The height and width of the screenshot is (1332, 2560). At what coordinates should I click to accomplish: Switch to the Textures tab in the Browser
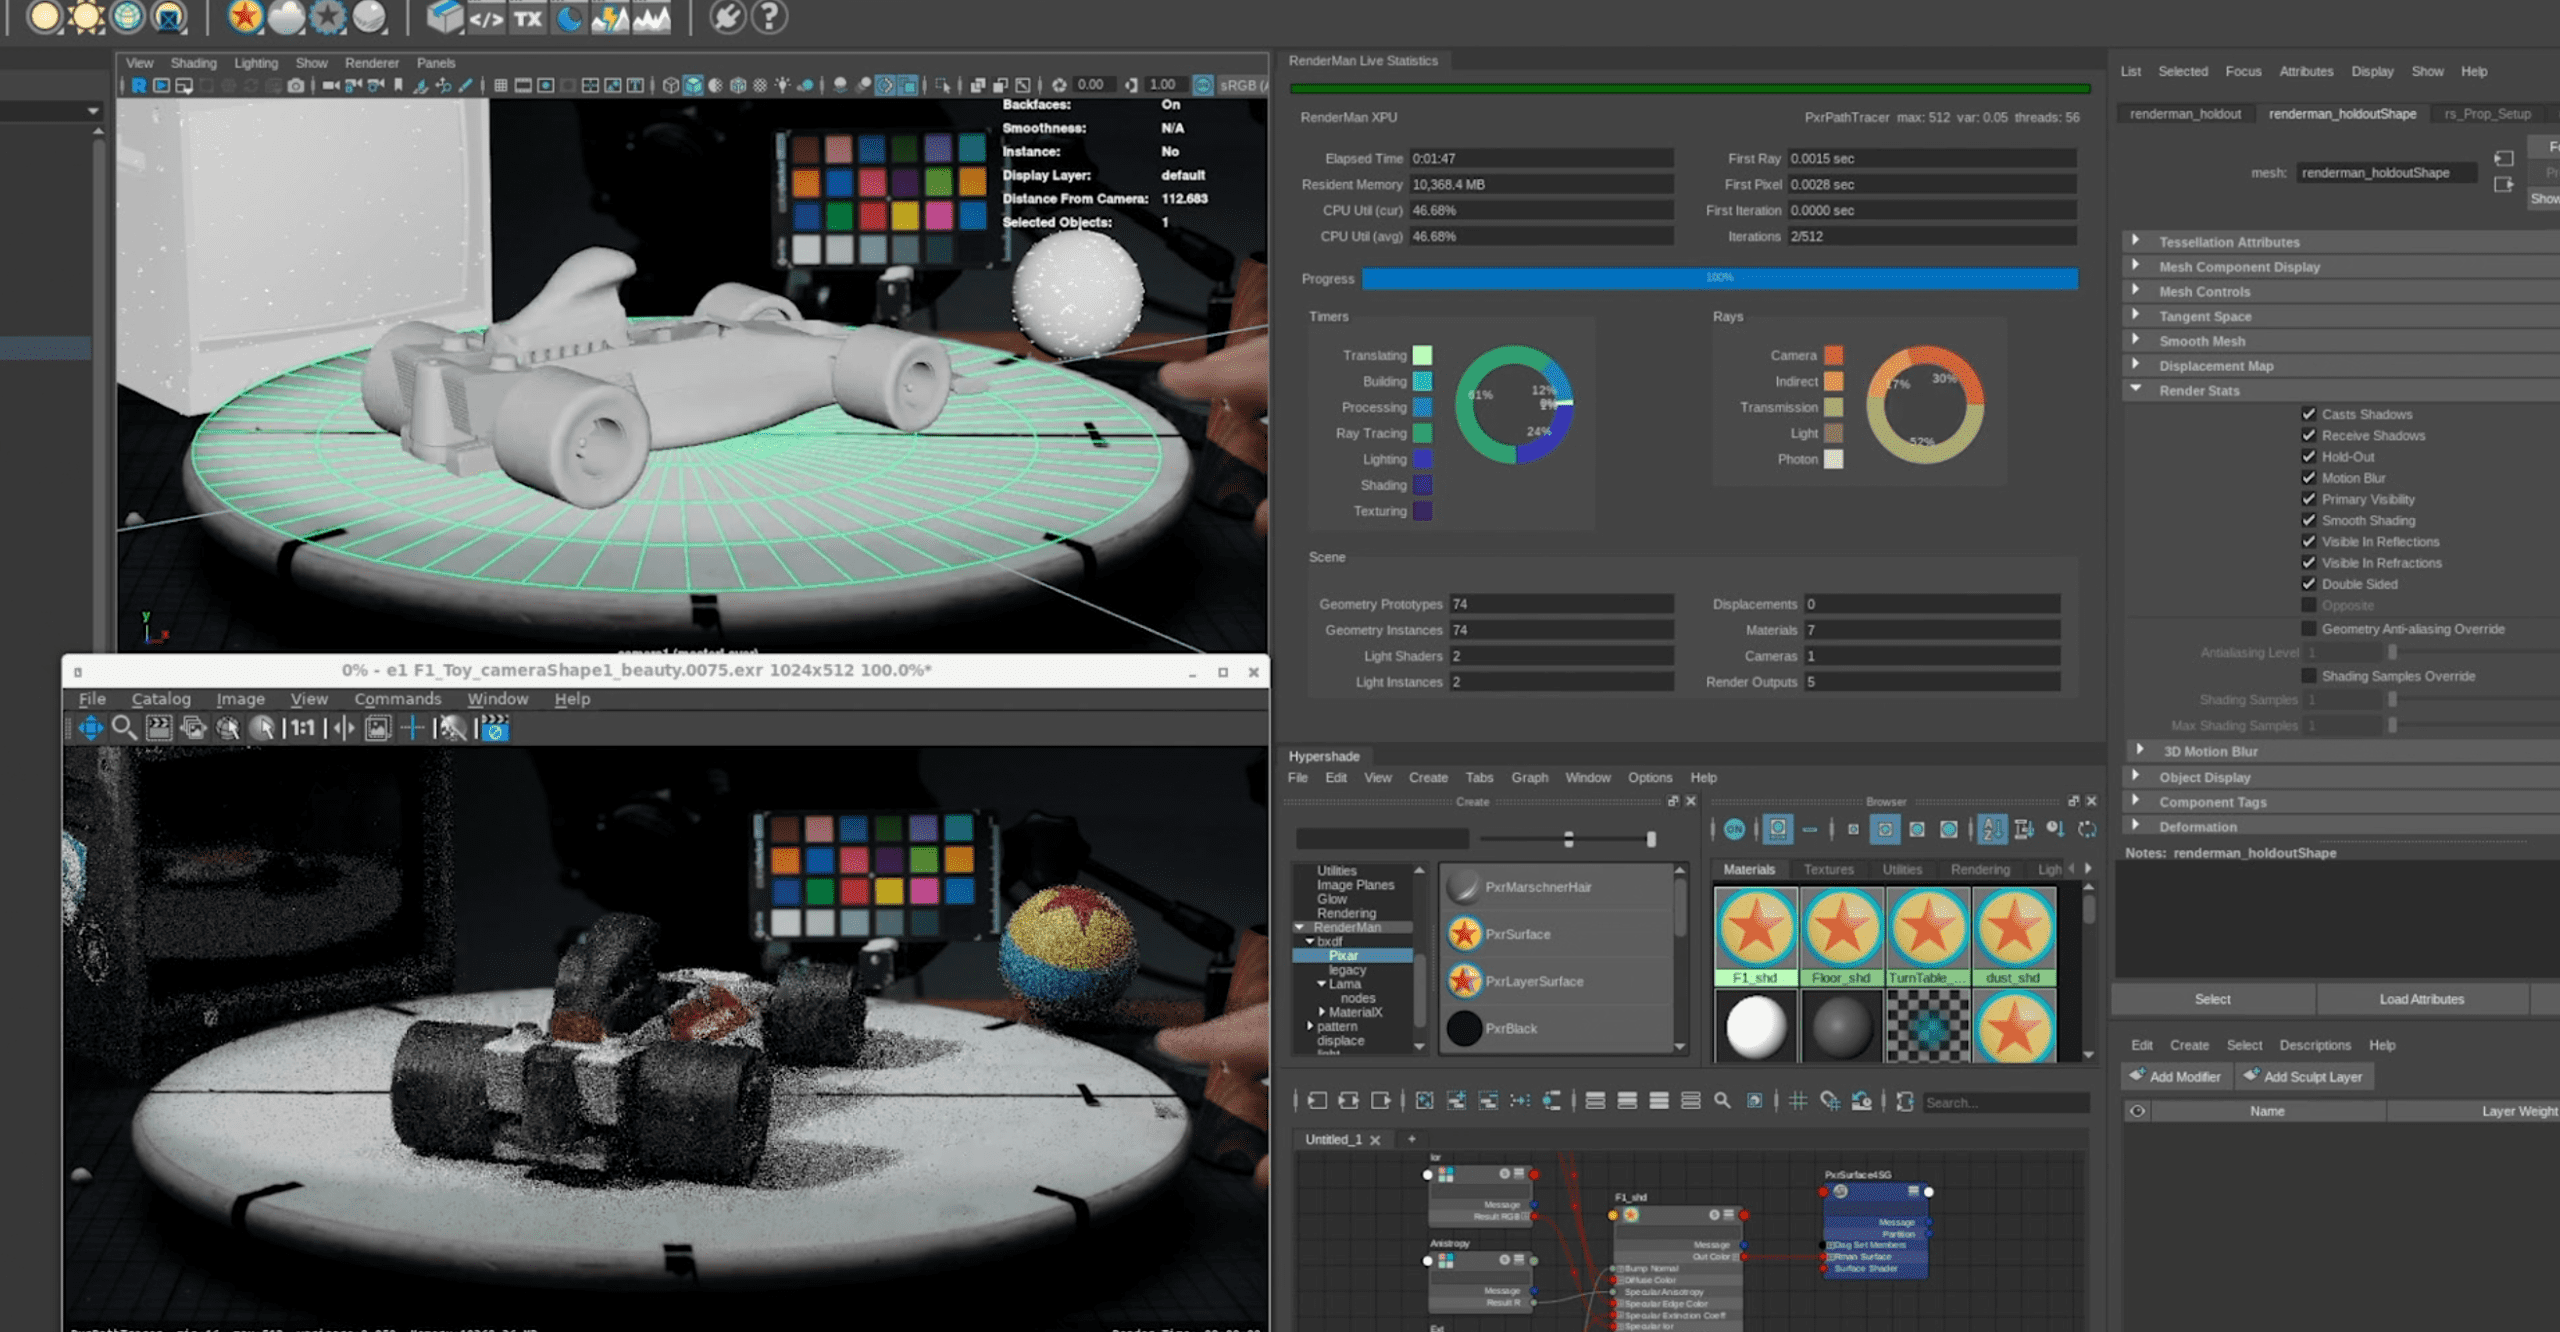point(1829,869)
